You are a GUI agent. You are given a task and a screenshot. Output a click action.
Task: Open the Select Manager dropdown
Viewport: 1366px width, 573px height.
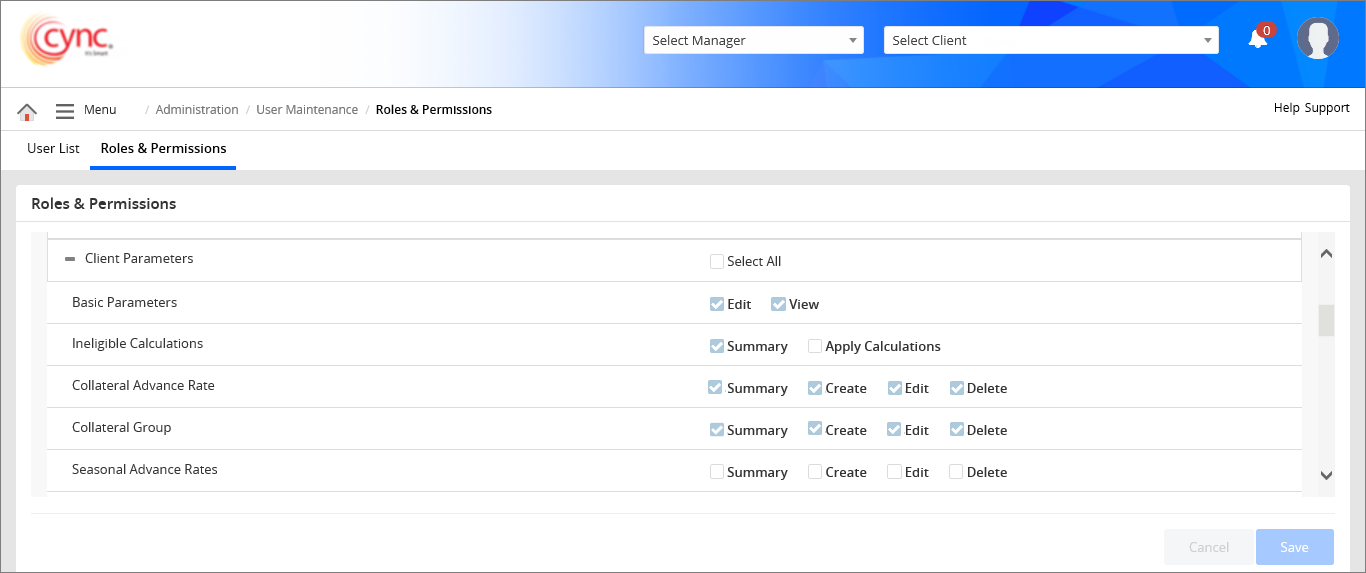coord(753,40)
